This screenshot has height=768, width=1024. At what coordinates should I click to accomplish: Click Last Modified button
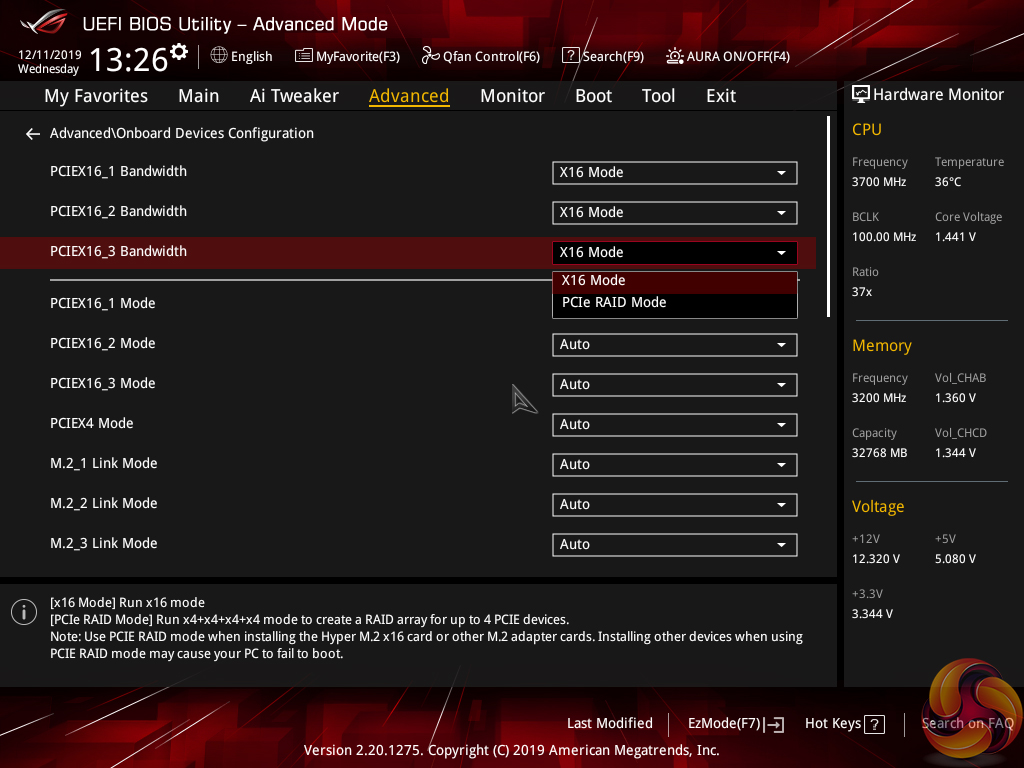click(610, 724)
